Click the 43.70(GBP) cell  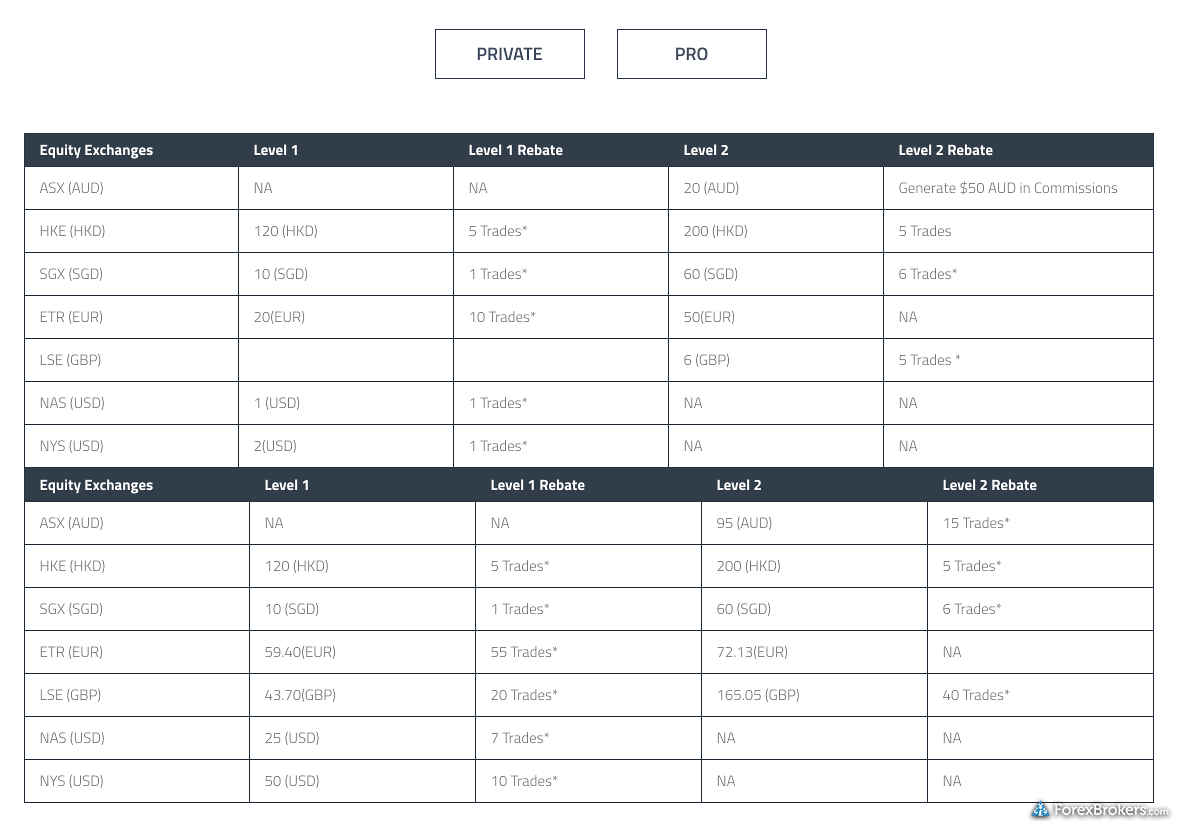362,695
